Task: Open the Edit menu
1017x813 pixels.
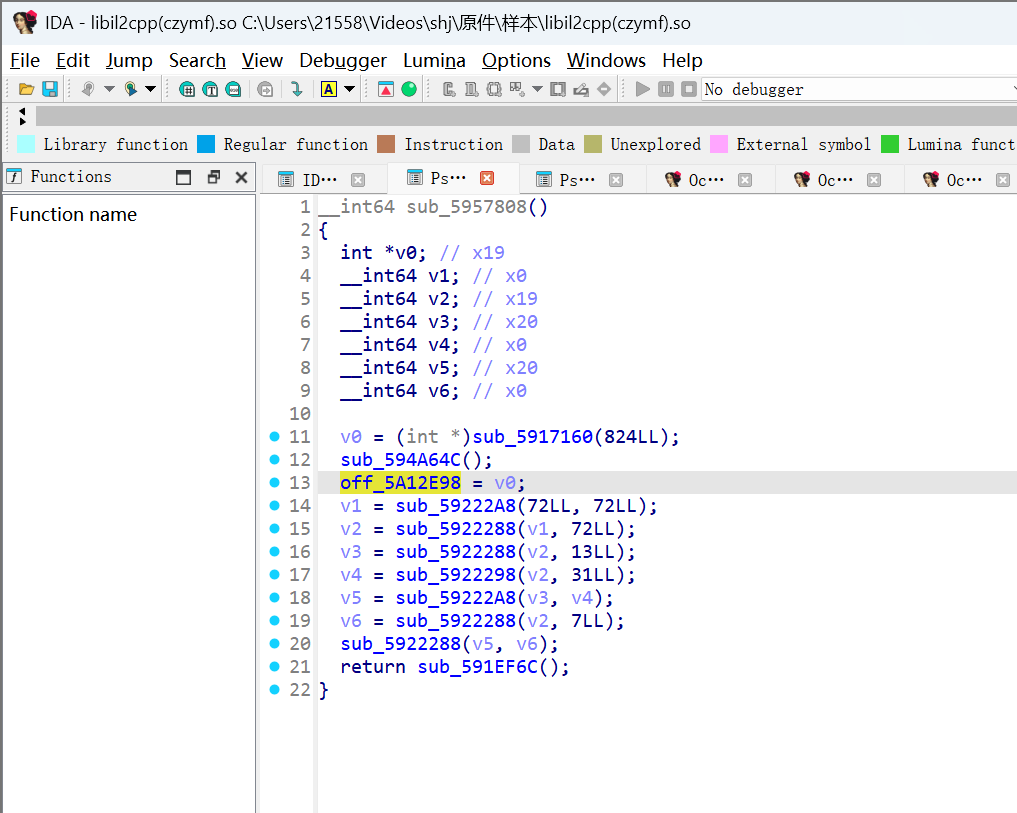Action: point(73,60)
